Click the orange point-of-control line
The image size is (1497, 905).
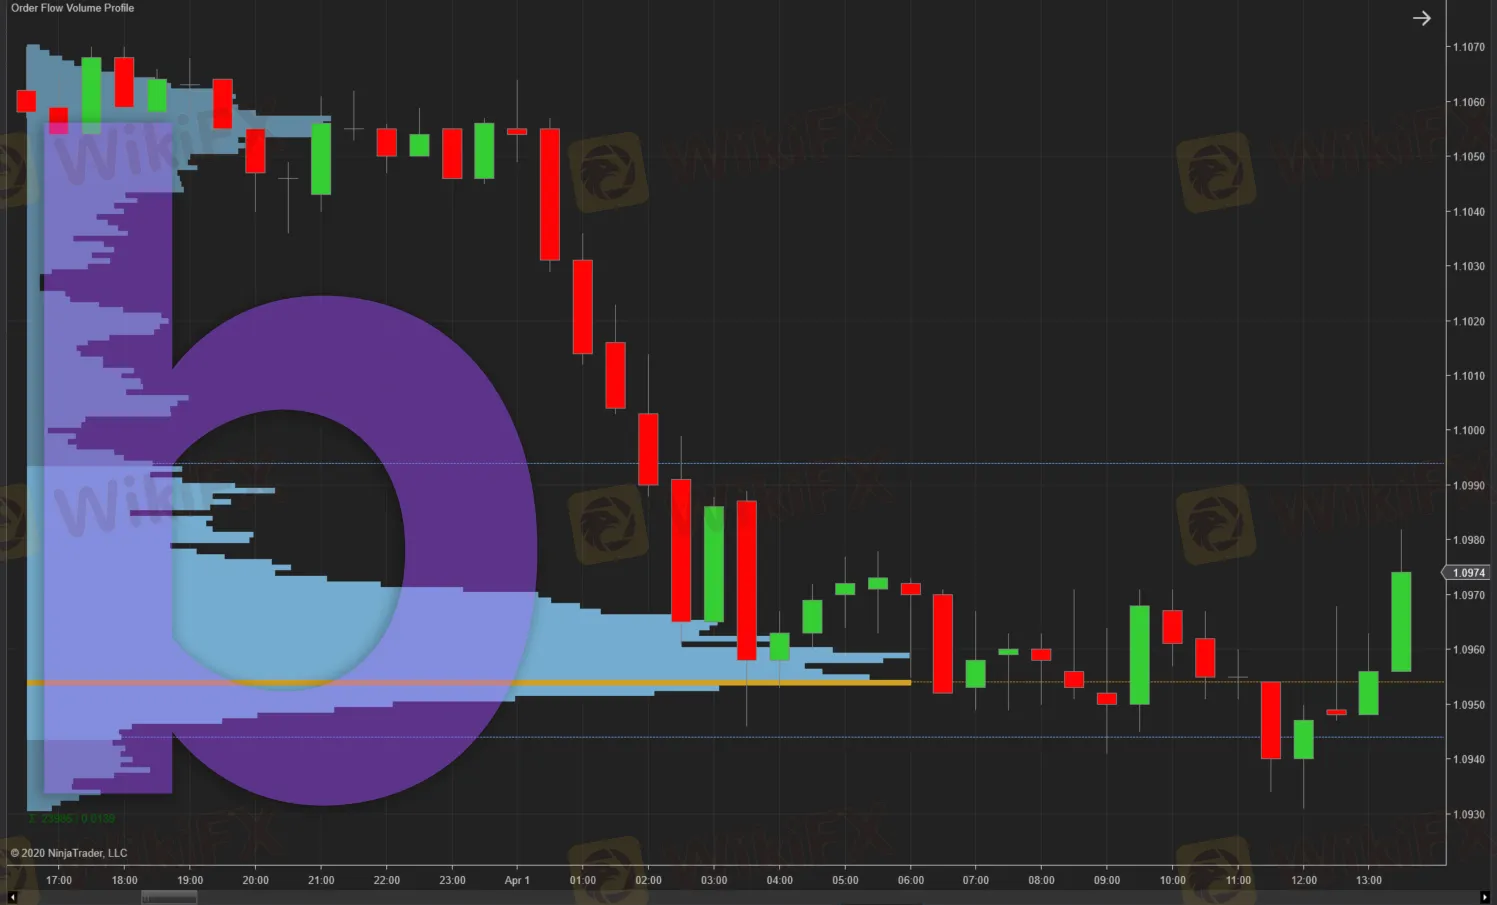(x=468, y=683)
